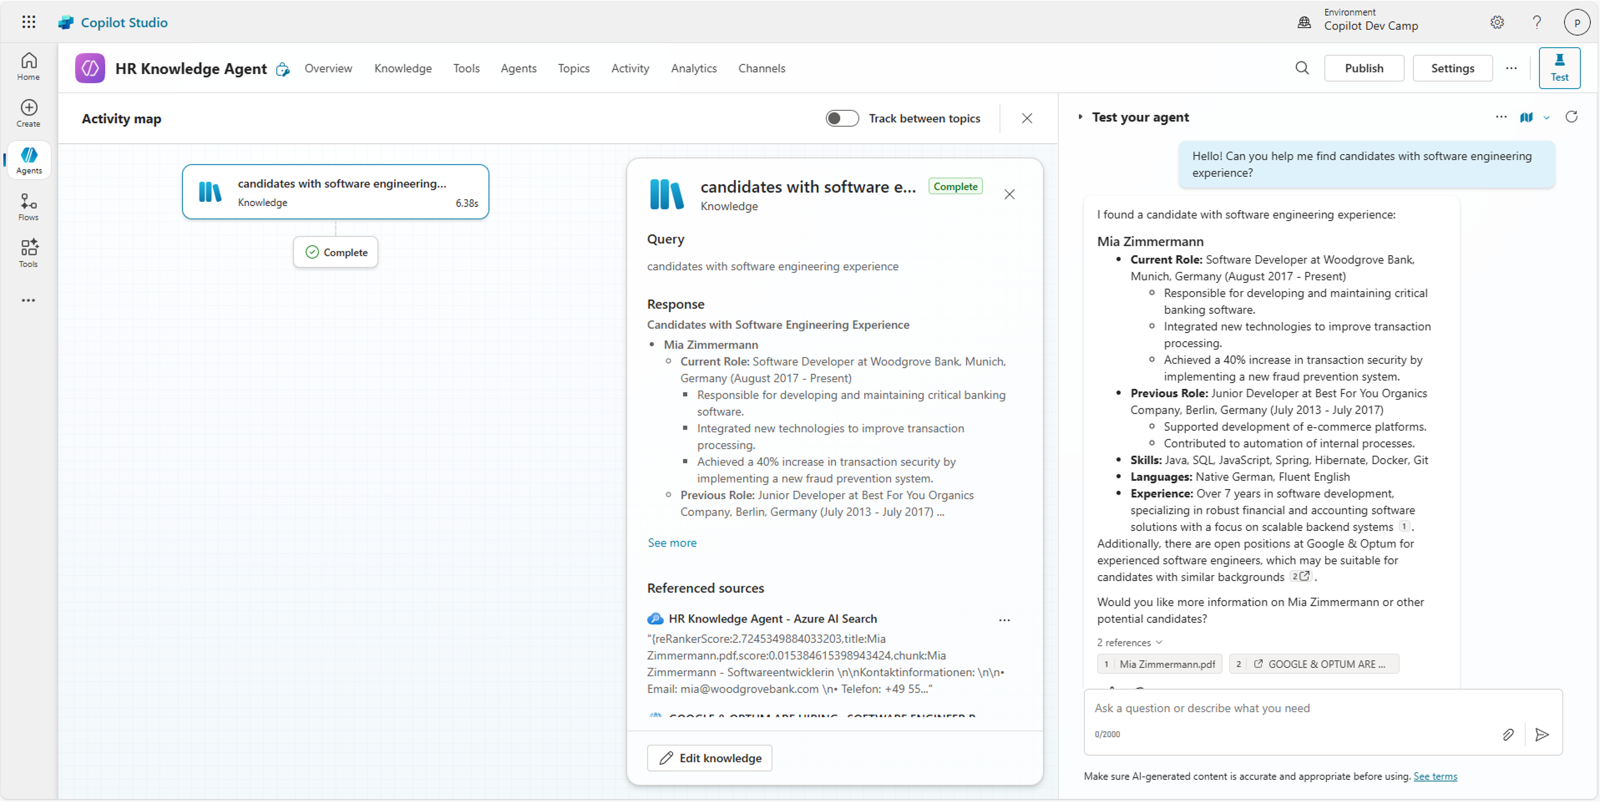Open the Tools tab in agent navigation
1600x802 pixels.
466,68
